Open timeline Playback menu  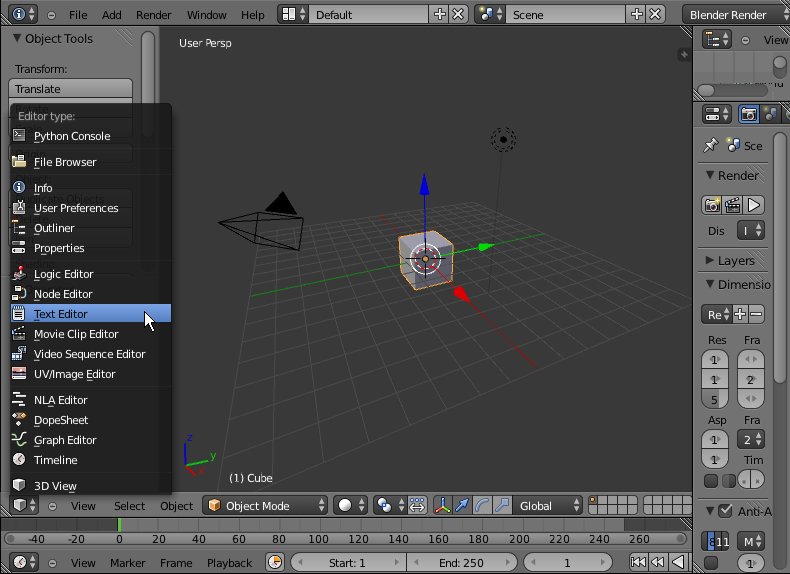coord(229,563)
